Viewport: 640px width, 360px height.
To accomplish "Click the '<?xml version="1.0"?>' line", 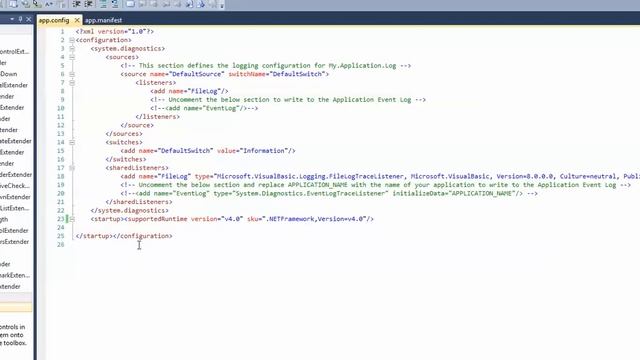I will point(115,31).
